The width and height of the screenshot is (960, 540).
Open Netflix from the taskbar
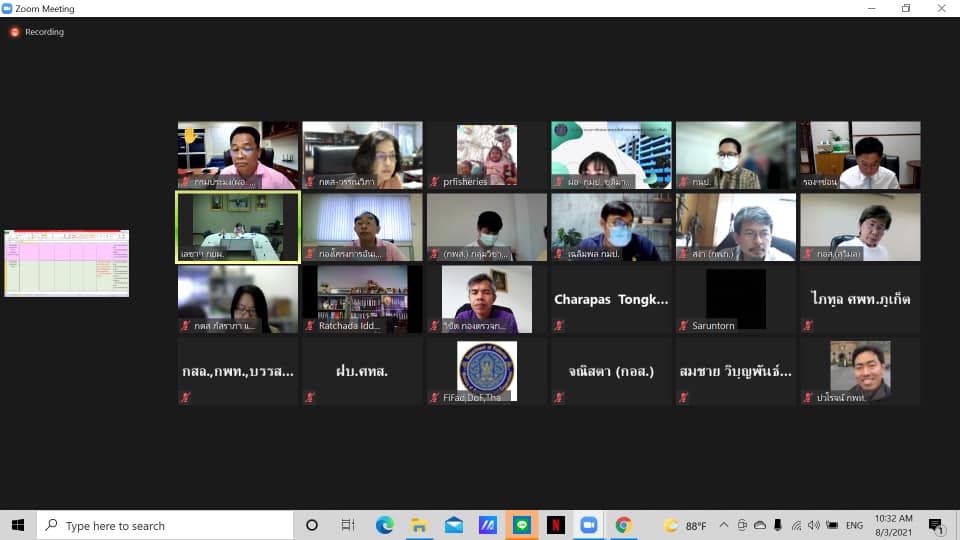coord(556,525)
